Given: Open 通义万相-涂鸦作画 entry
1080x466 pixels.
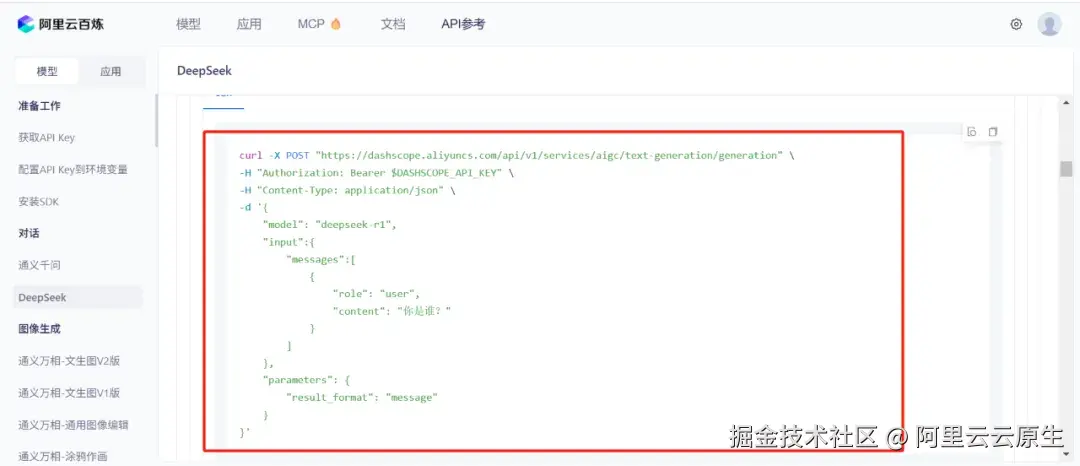Looking at the screenshot, I should point(63,456).
